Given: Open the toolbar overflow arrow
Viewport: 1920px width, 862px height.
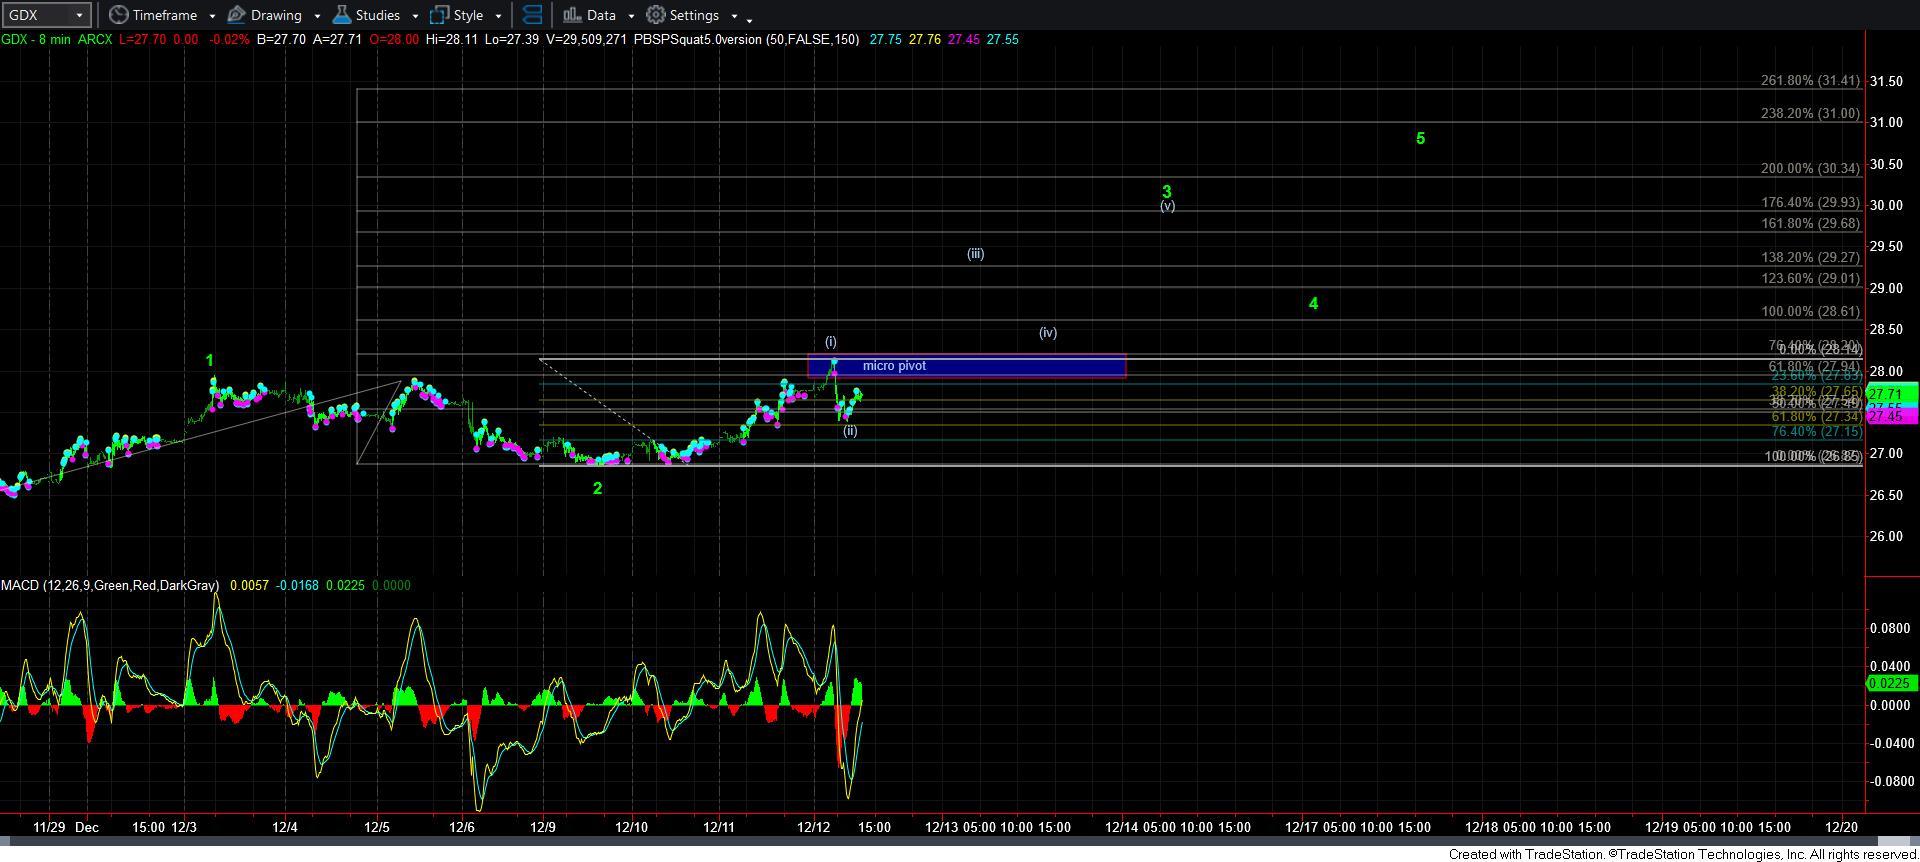Looking at the screenshot, I should [x=750, y=19].
